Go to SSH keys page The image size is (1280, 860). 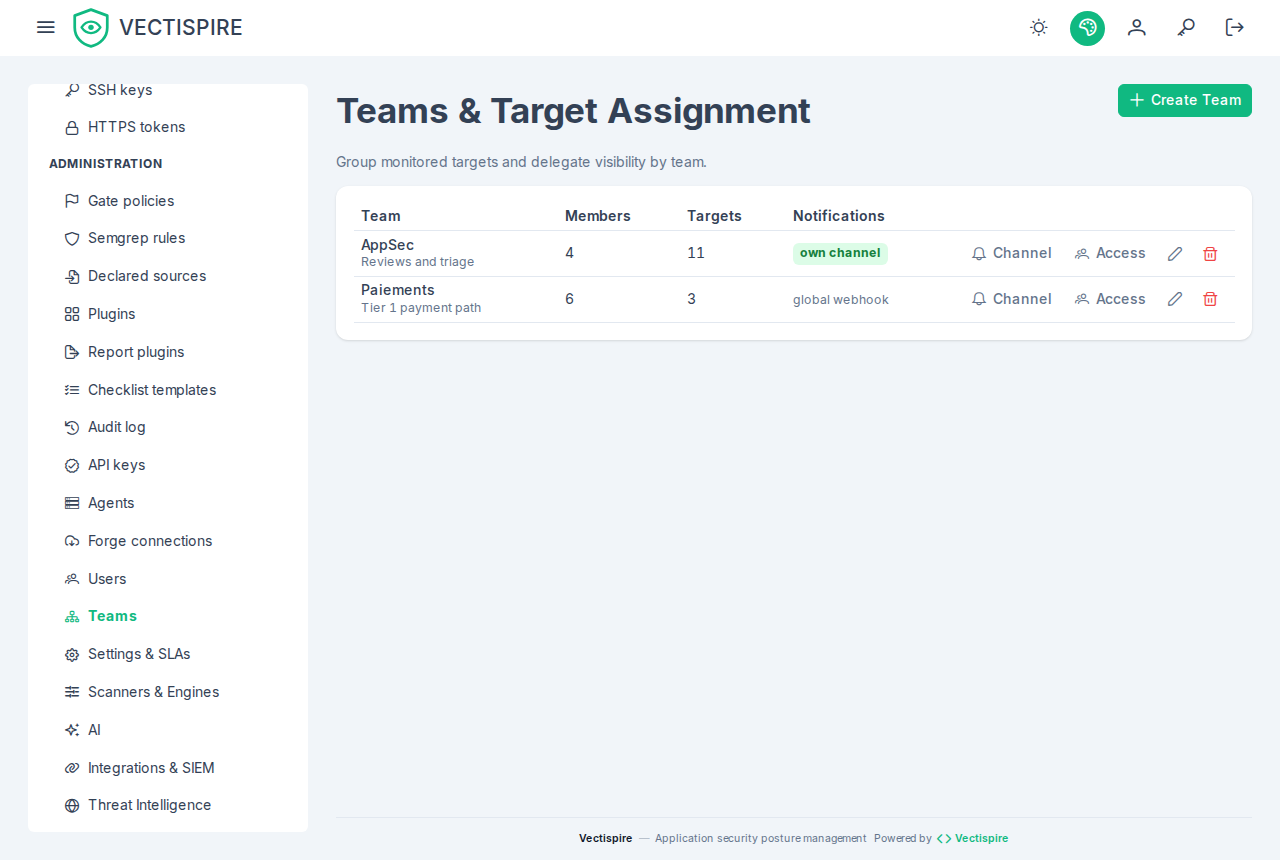click(168, 90)
